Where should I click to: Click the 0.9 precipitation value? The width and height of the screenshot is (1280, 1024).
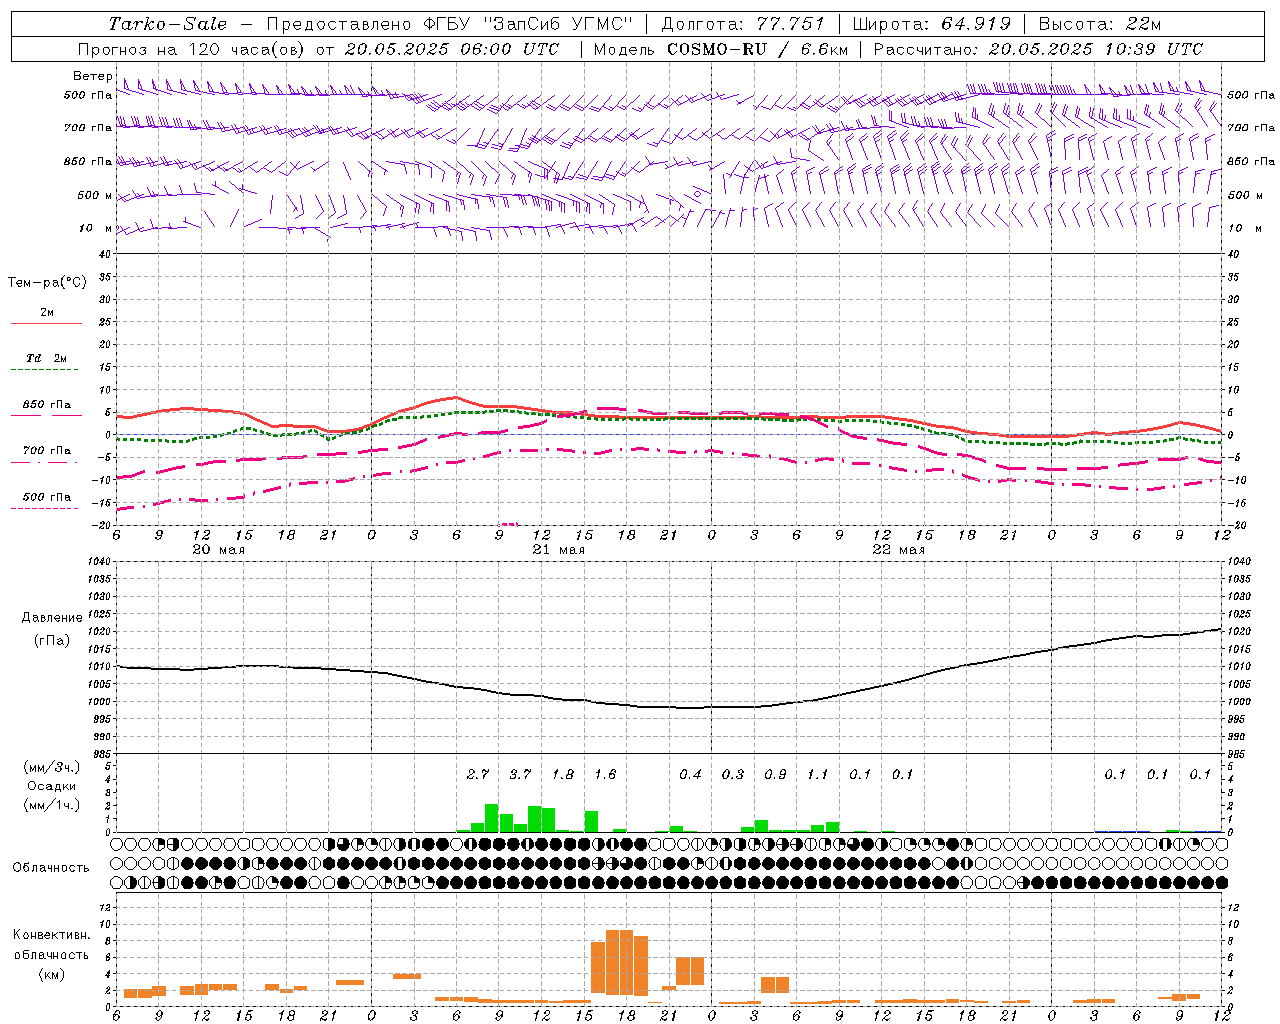tap(775, 774)
